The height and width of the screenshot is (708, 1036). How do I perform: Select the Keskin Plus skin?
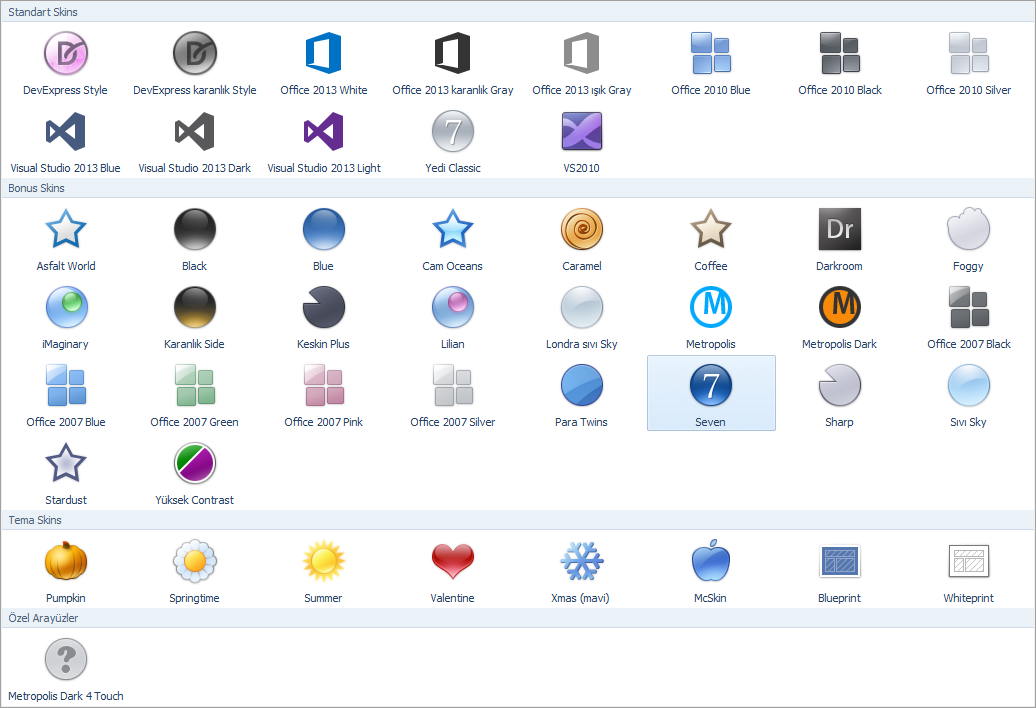324,316
